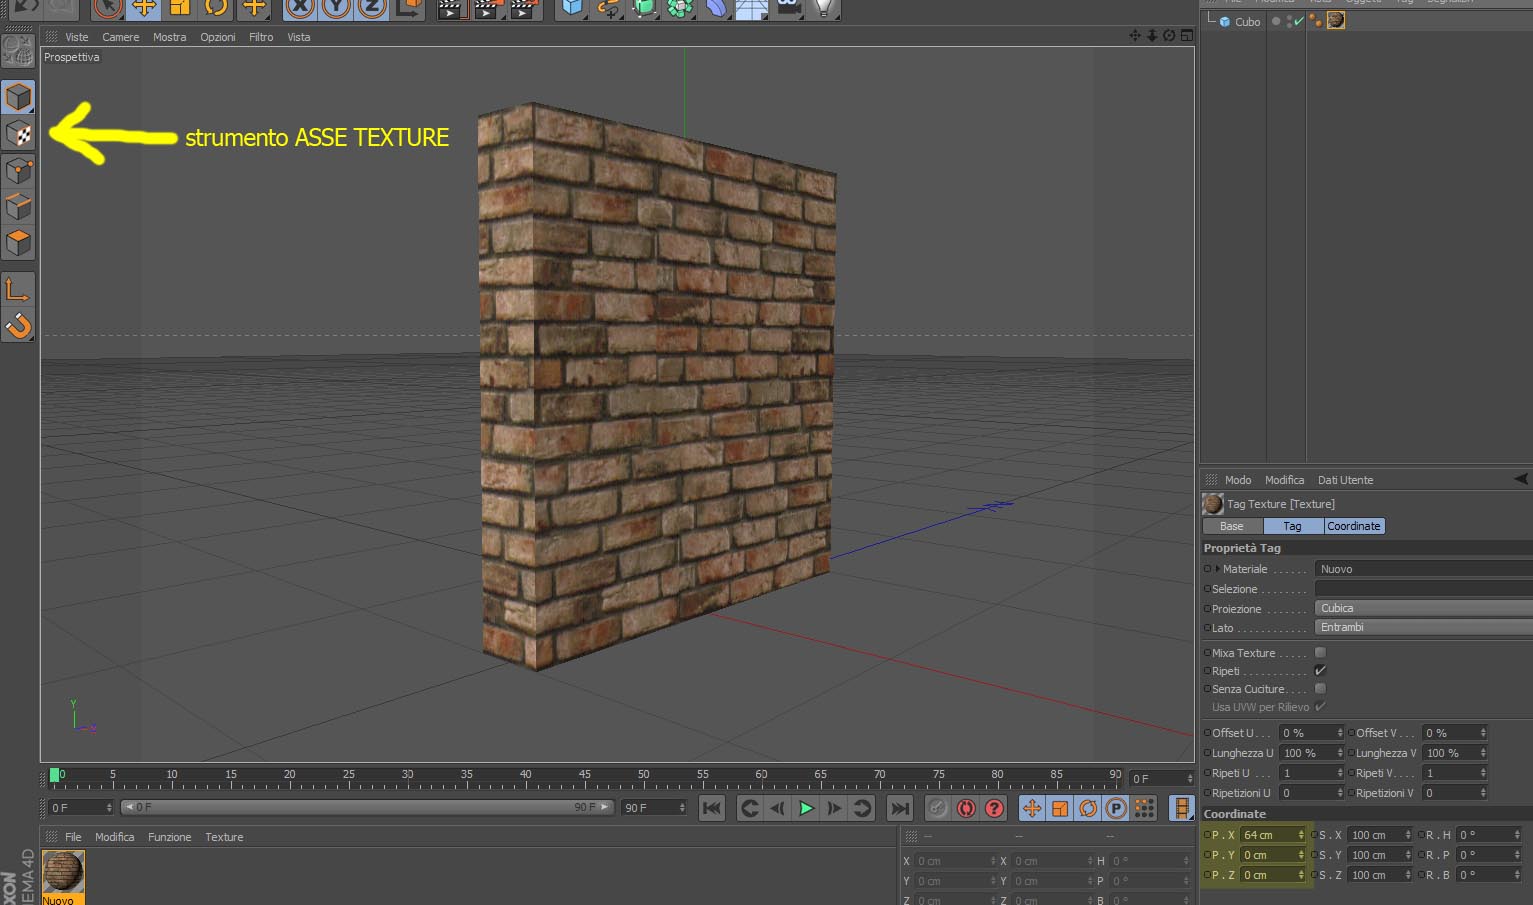Screen dimensions: 1533x905
Task: Toggle Y axis lock
Action: tap(336, 8)
